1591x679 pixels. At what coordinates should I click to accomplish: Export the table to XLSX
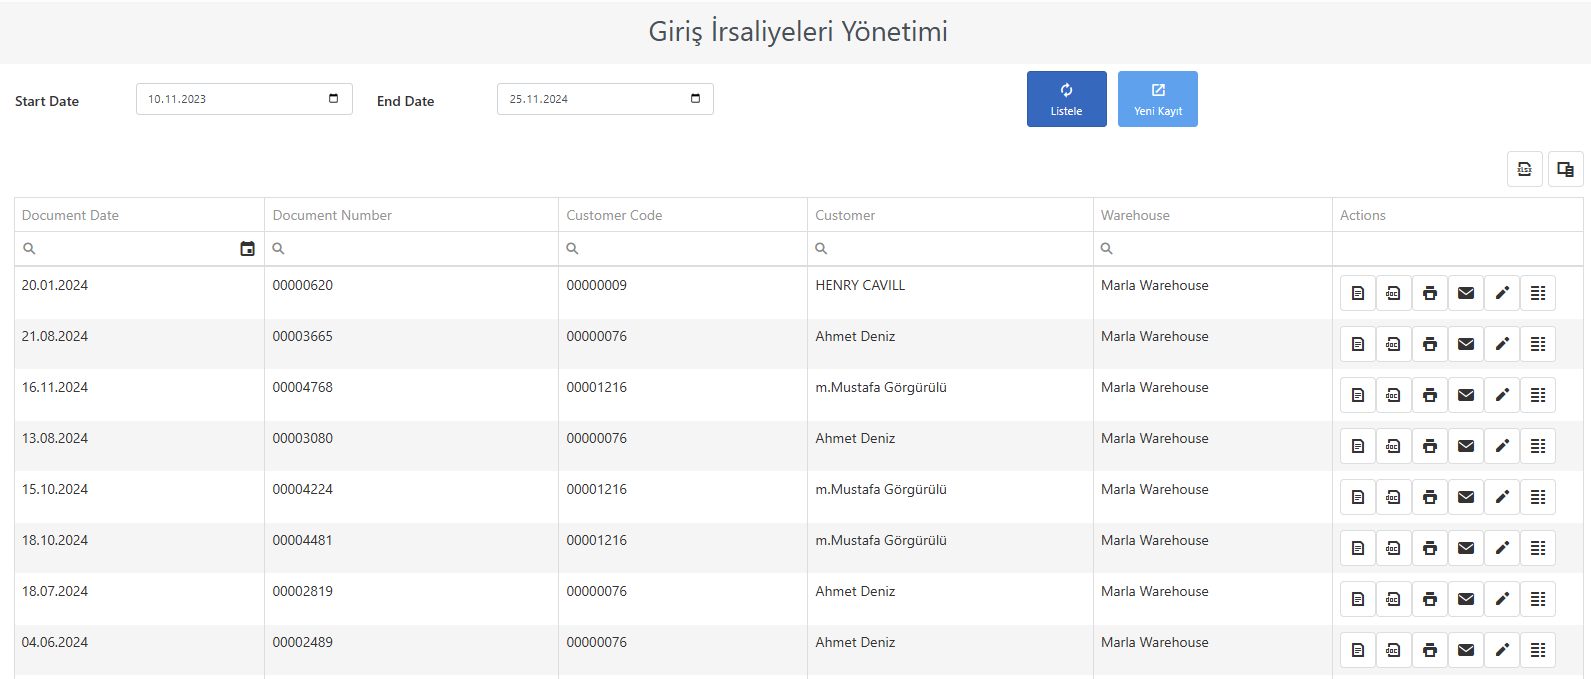point(1525,169)
